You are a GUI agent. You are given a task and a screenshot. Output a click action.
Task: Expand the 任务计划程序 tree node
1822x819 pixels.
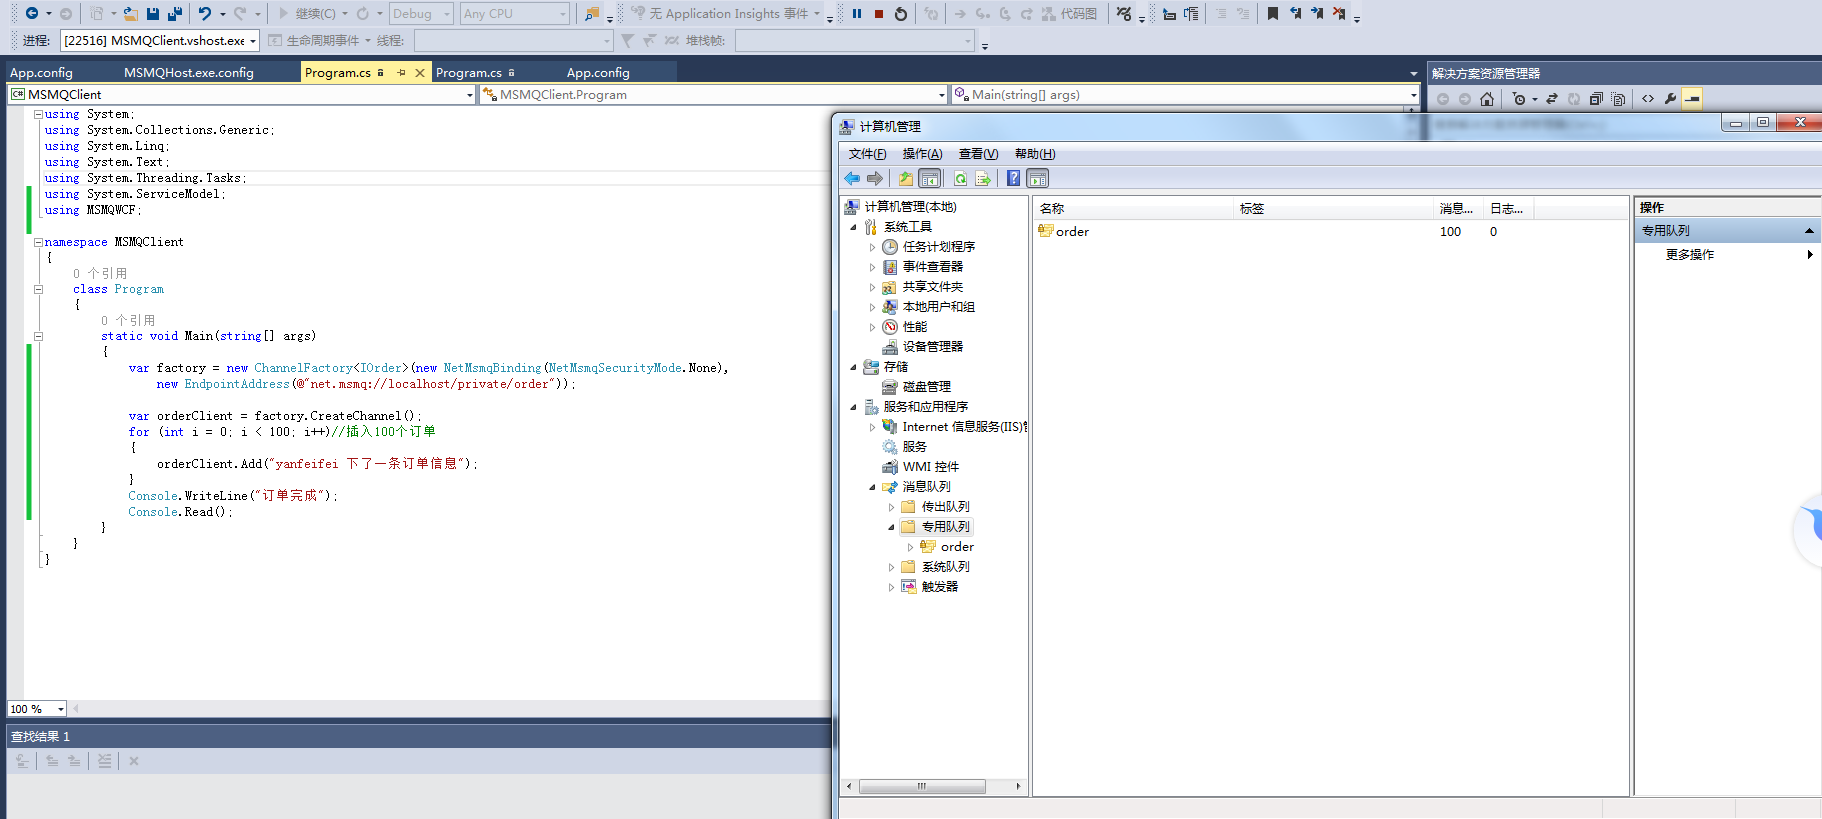click(872, 247)
